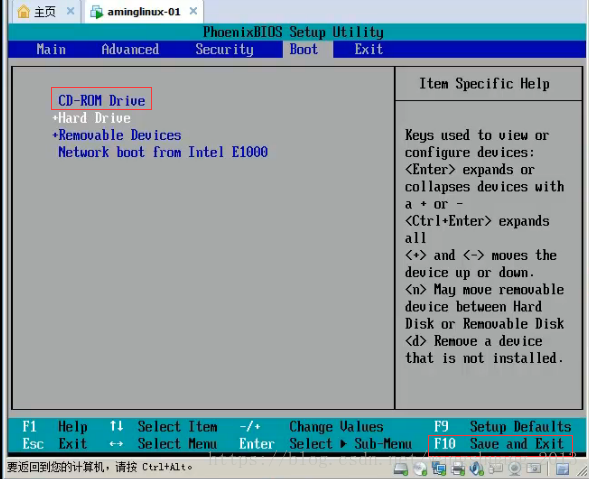
Task: Close the aminglinux-01 tab
Action: coord(193,11)
